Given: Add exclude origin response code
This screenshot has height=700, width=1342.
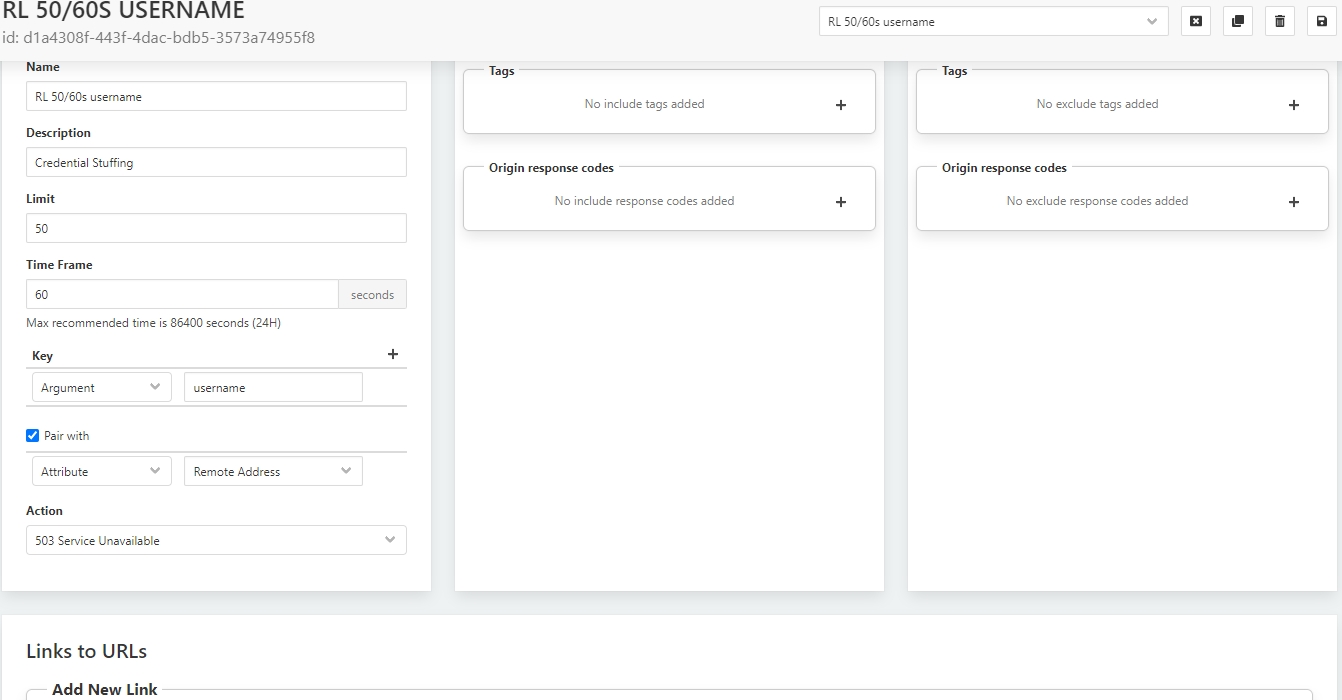Looking at the screenshot, I should pos(1293,202).
